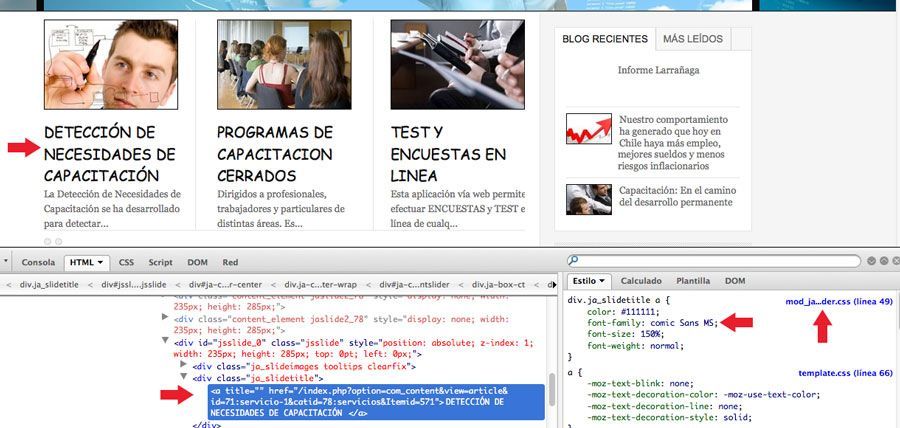Viewport: 900px width, 428px height.
Task: Collapse the ja_slidetitle div node
Action: click(184, 376)
